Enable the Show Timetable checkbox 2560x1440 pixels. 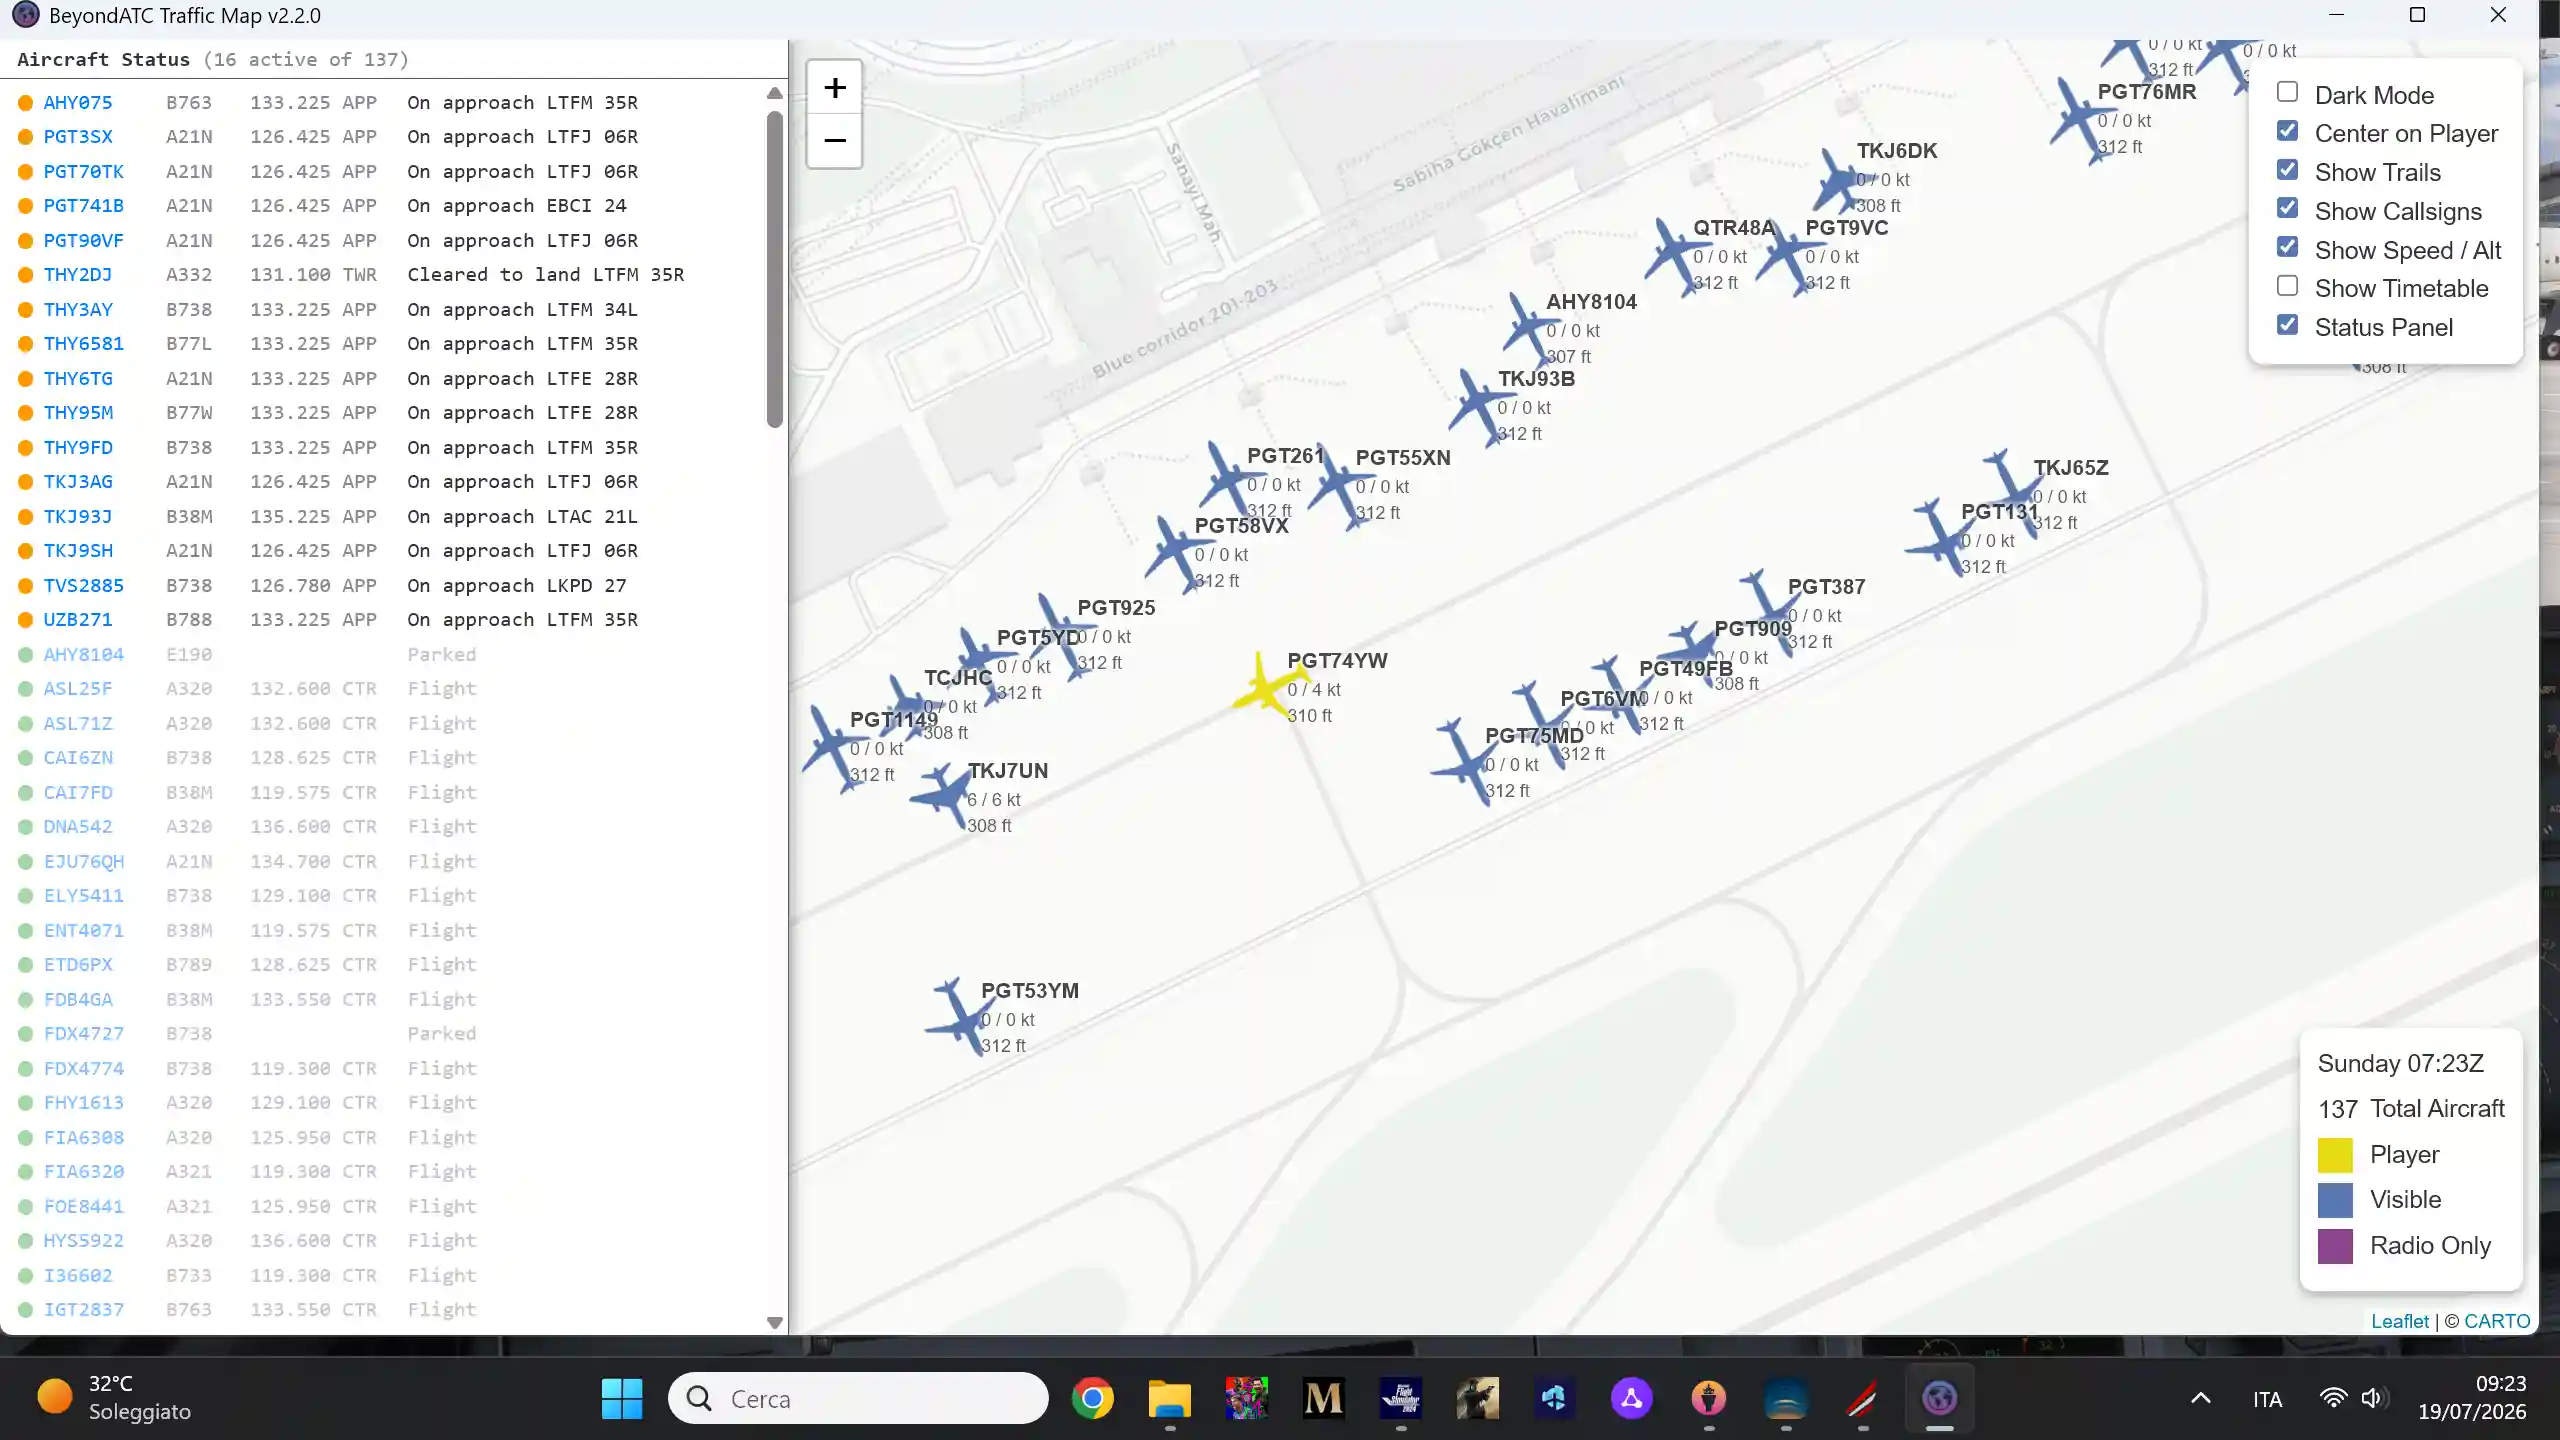tap(2287, 286)
